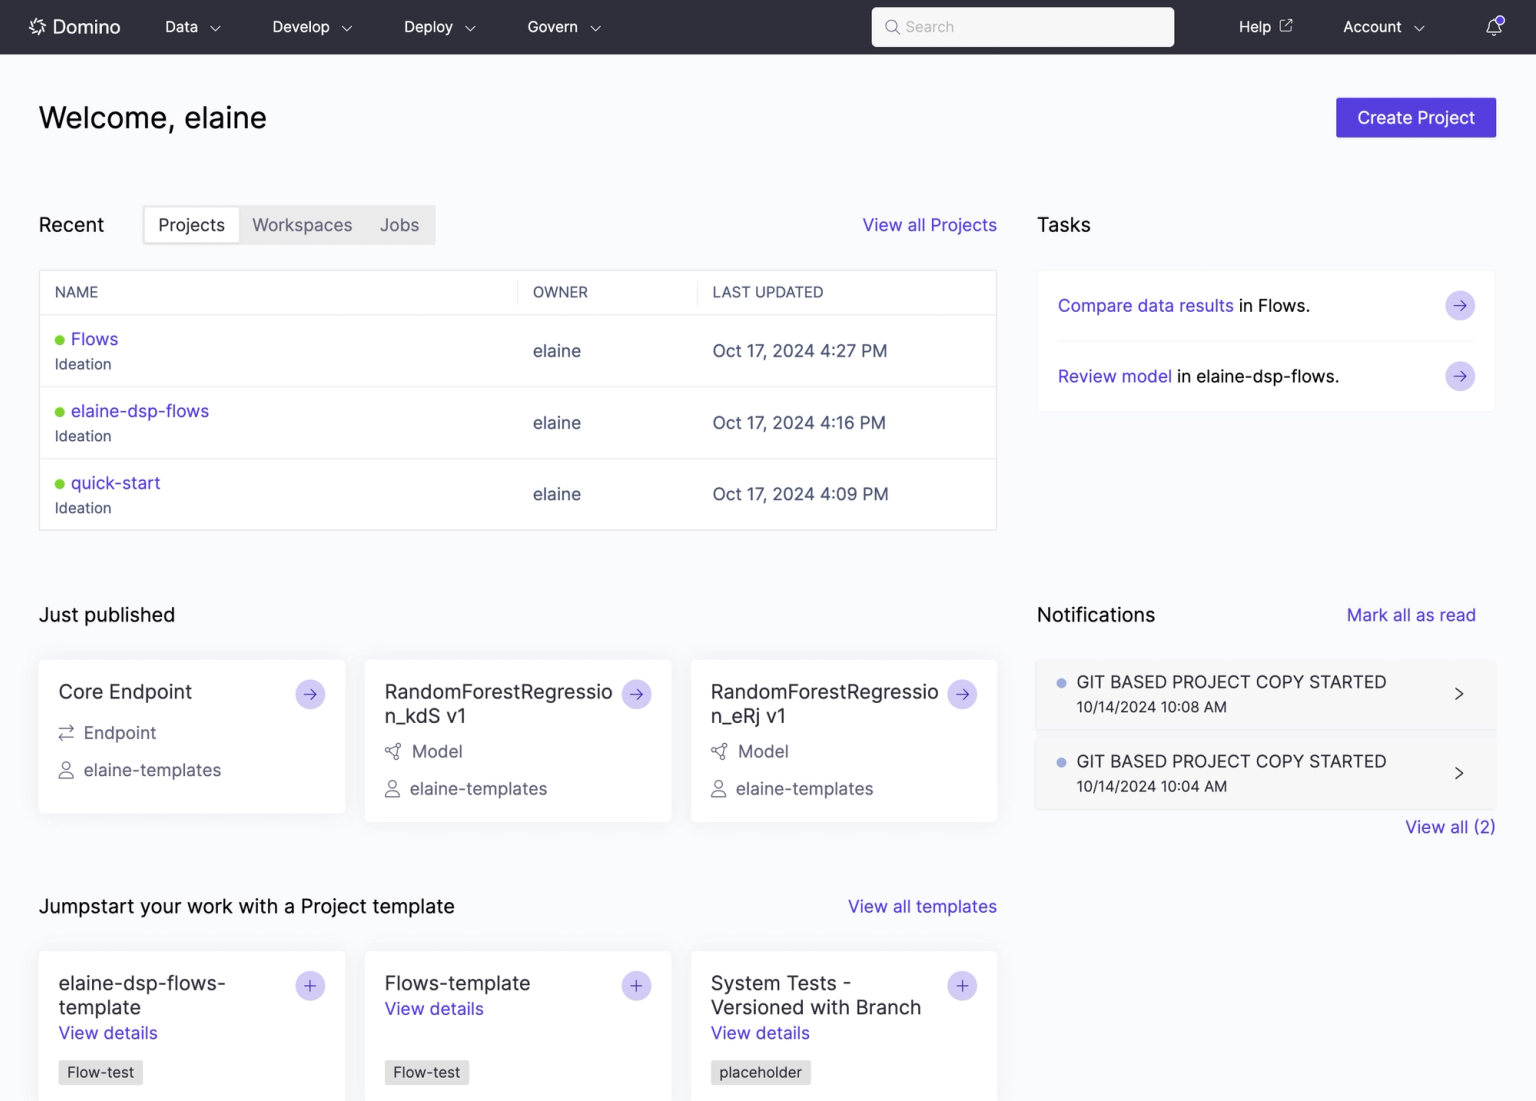The width and height of the screenshot is (1536, 1101).
Task: Open RandomForestRegression_eRj v1 arrow icon
Action: click(962, 694)
